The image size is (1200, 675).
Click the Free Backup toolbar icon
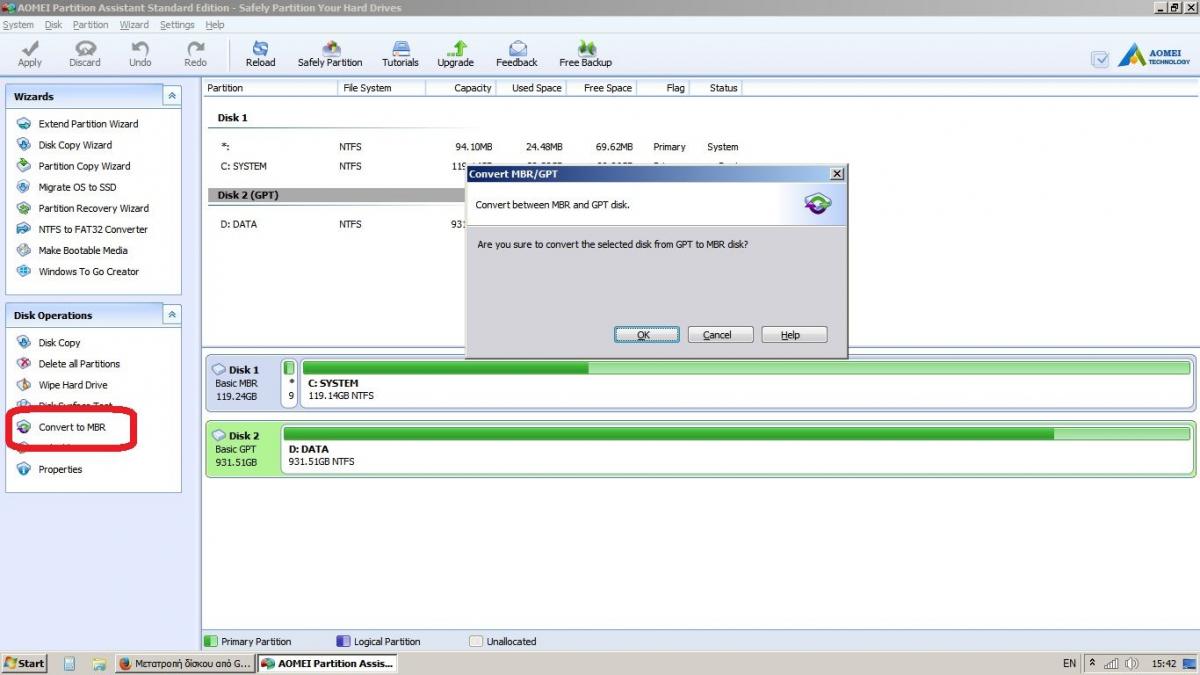click(x=585, y=54)
